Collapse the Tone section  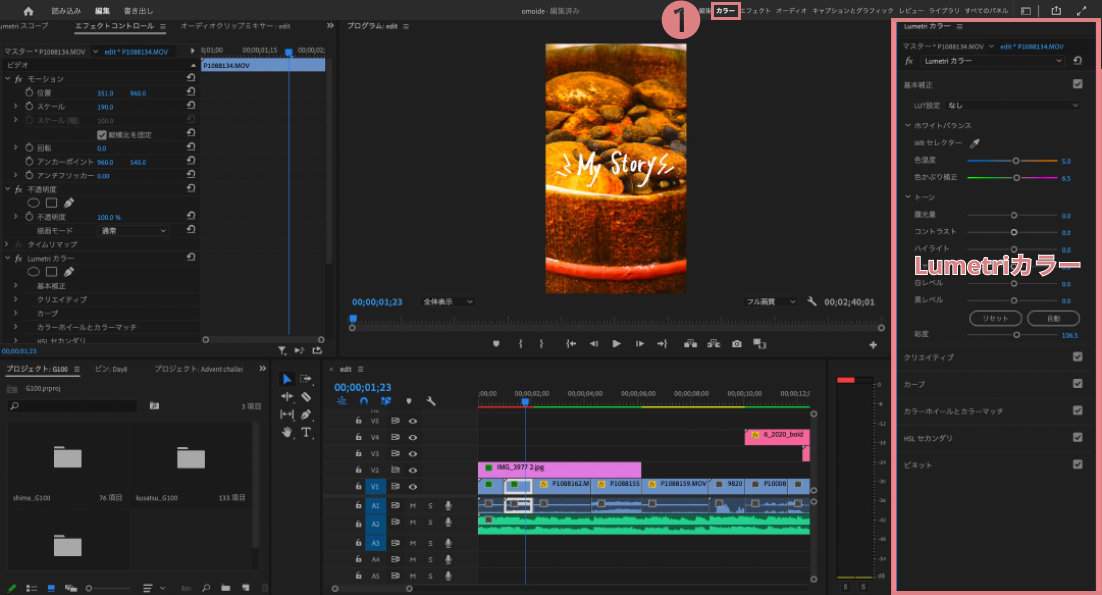pyautogui.click(x=907, y=197)
